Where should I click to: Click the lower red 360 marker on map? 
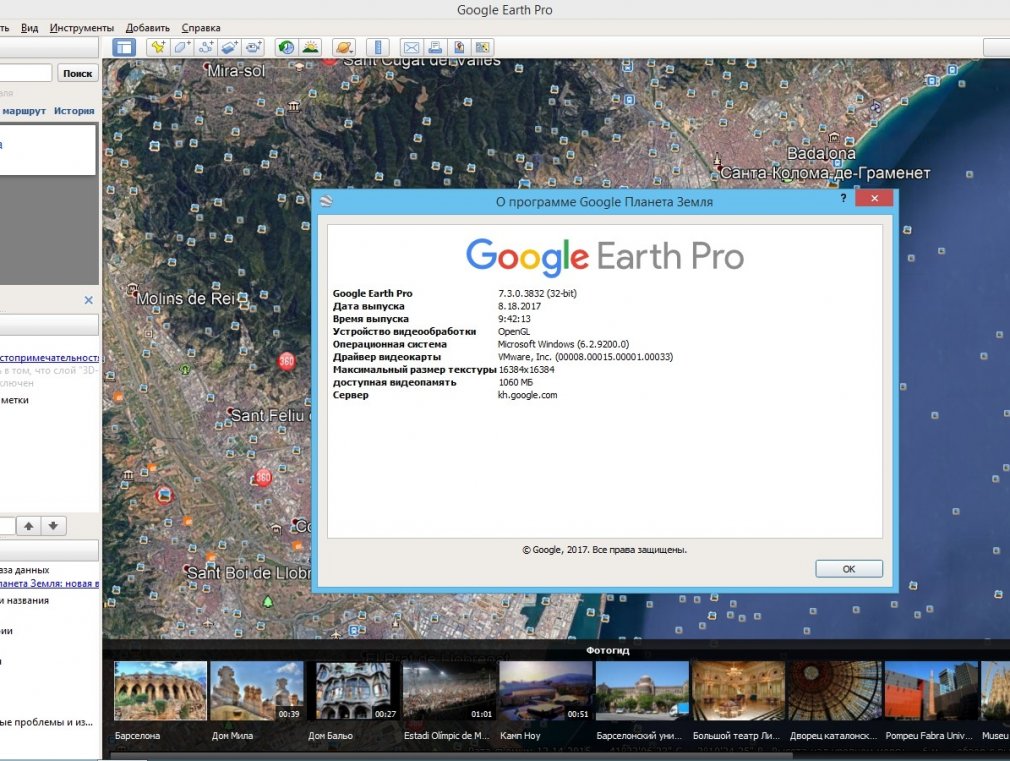[x=263, y=477]
